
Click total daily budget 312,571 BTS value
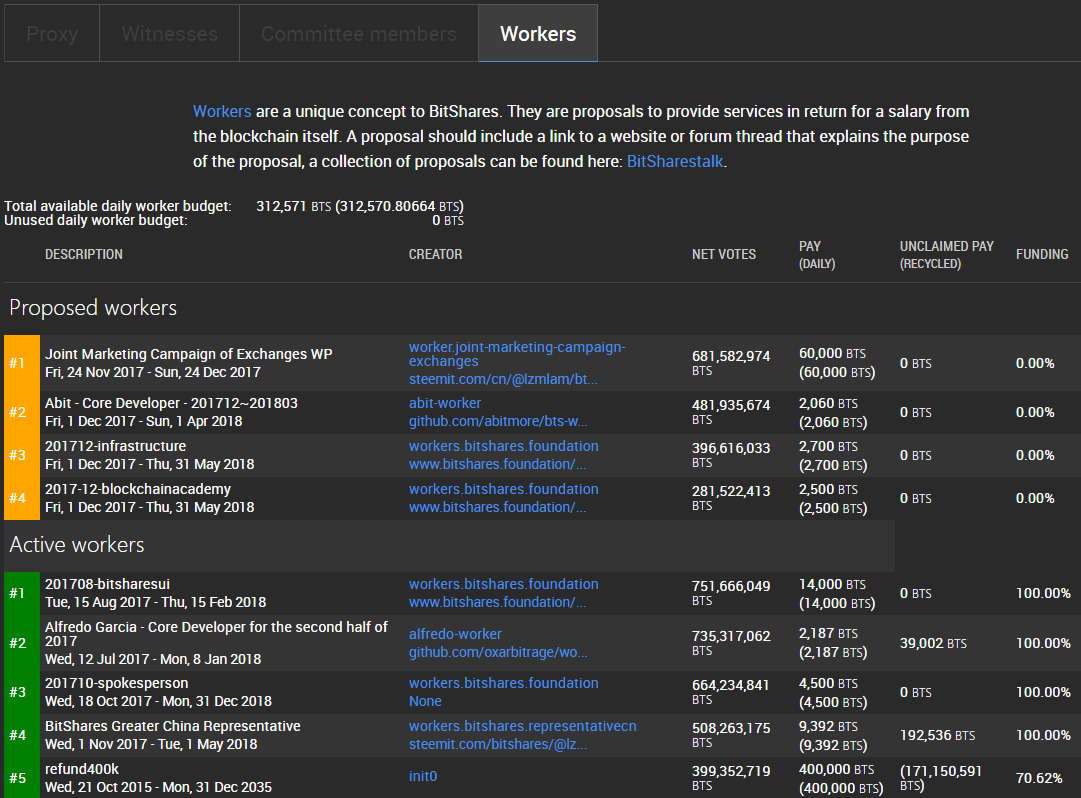coord(294,206)
